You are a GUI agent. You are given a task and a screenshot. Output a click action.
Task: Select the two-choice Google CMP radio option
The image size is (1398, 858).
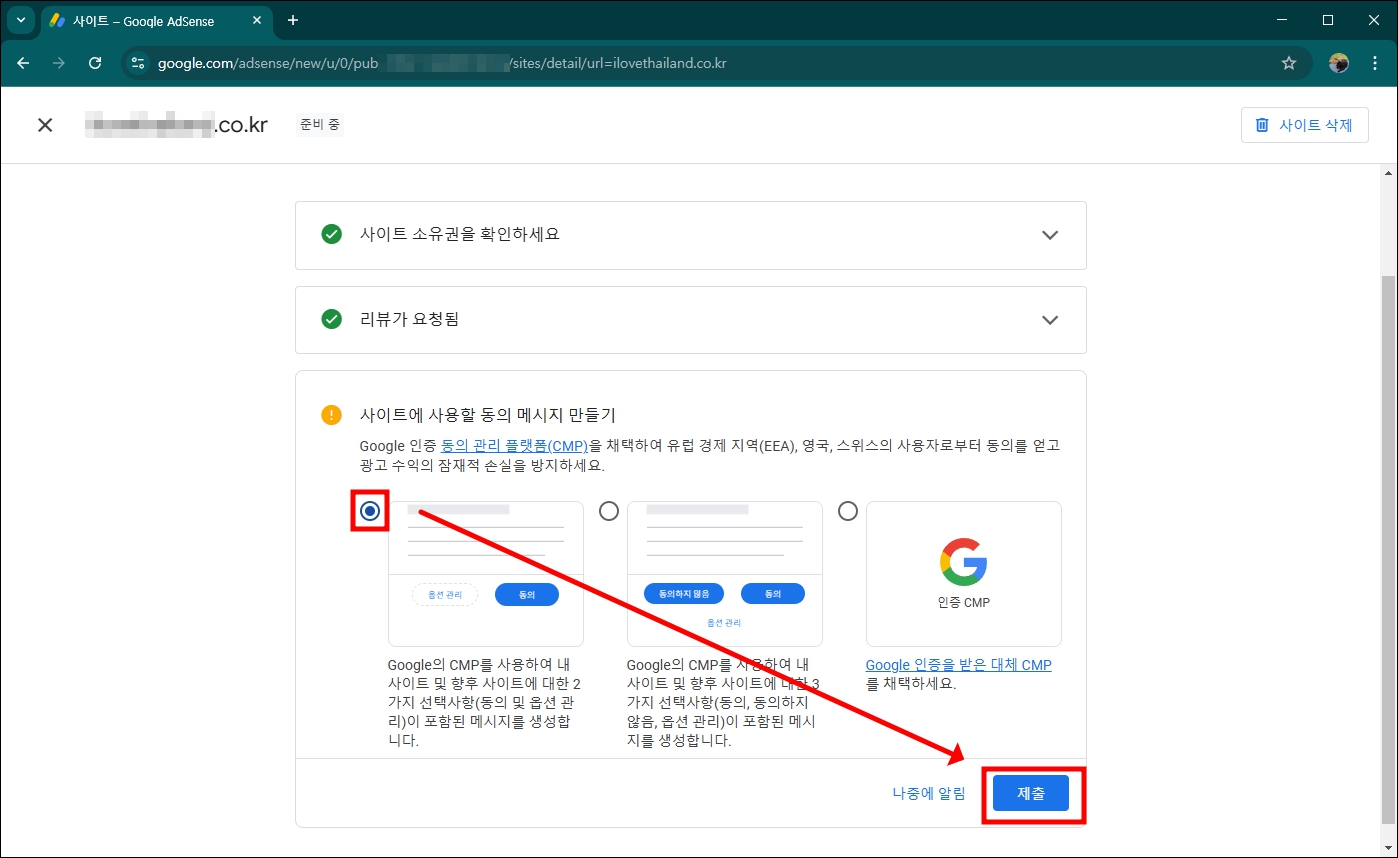370,511
